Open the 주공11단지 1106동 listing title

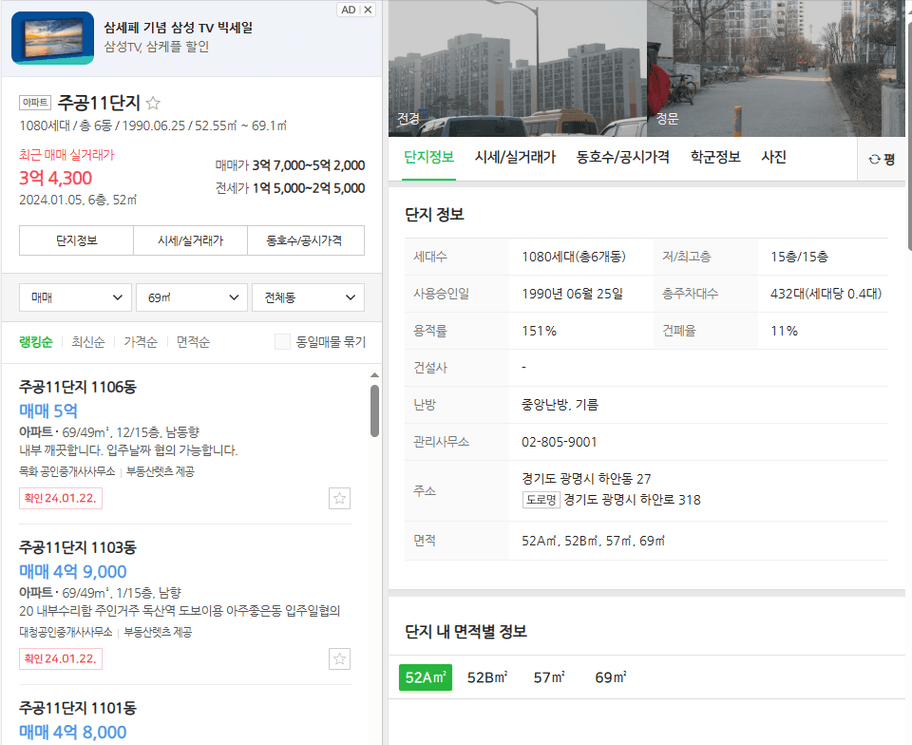(x=78, y=387)
